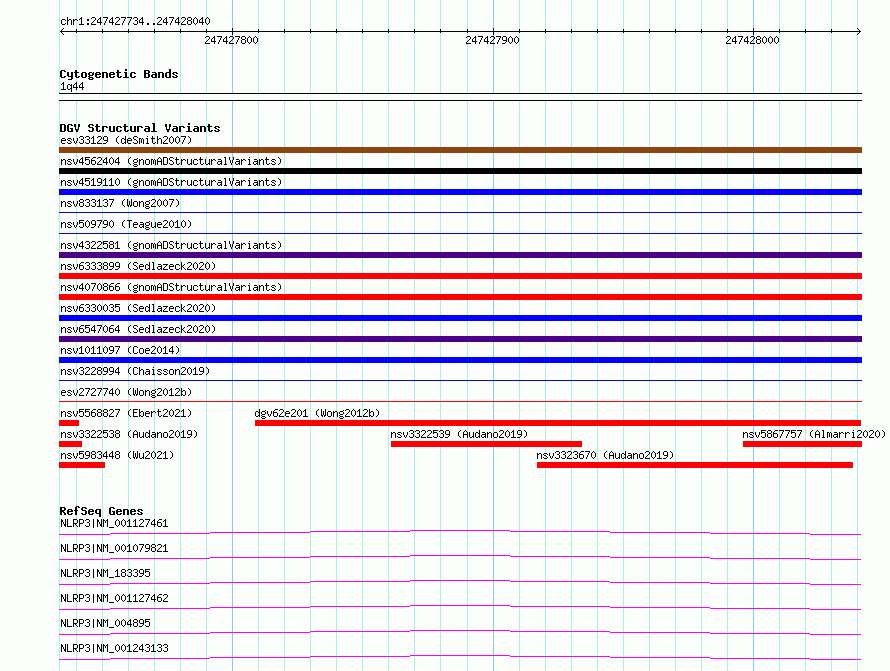Click the NLRP3|NM_001127461 transcript label
This screenshot has width=890, height=671.
[x=114, y=523]
